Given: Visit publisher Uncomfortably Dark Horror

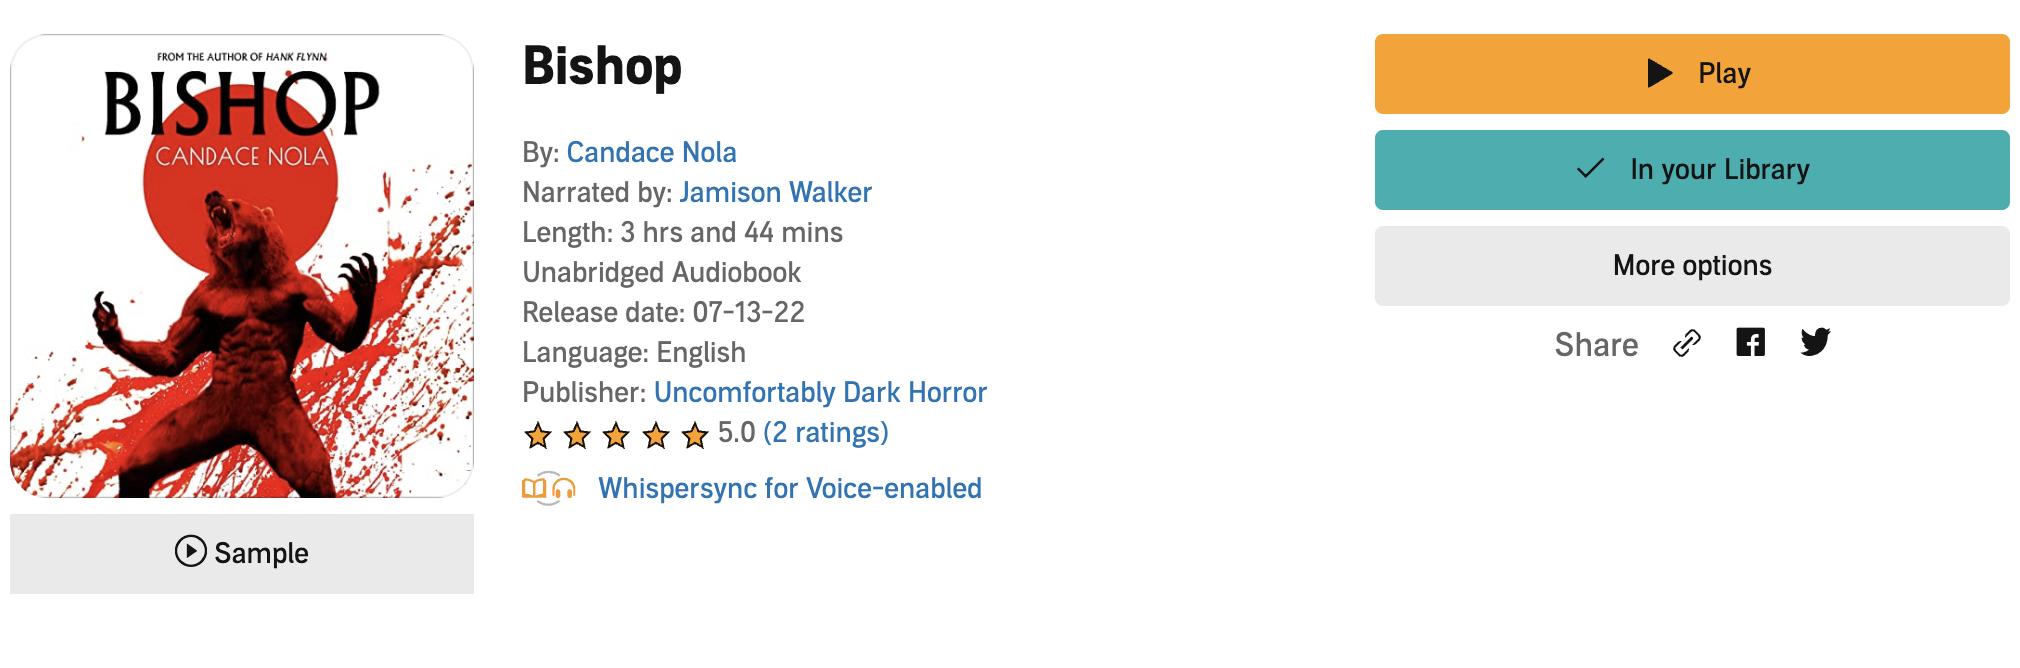Looking at the screenshot, I should (820, 392).
